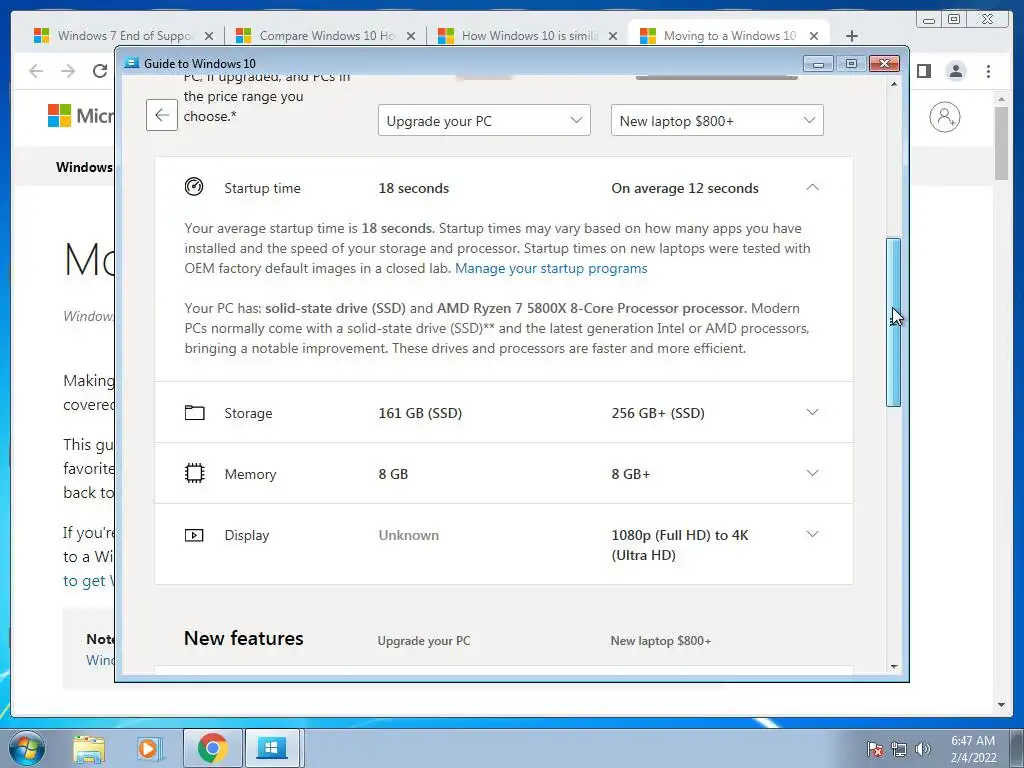Click the guide window scroll down arrow
This screenshot has width=1024, height=768.
coord(893,667)
